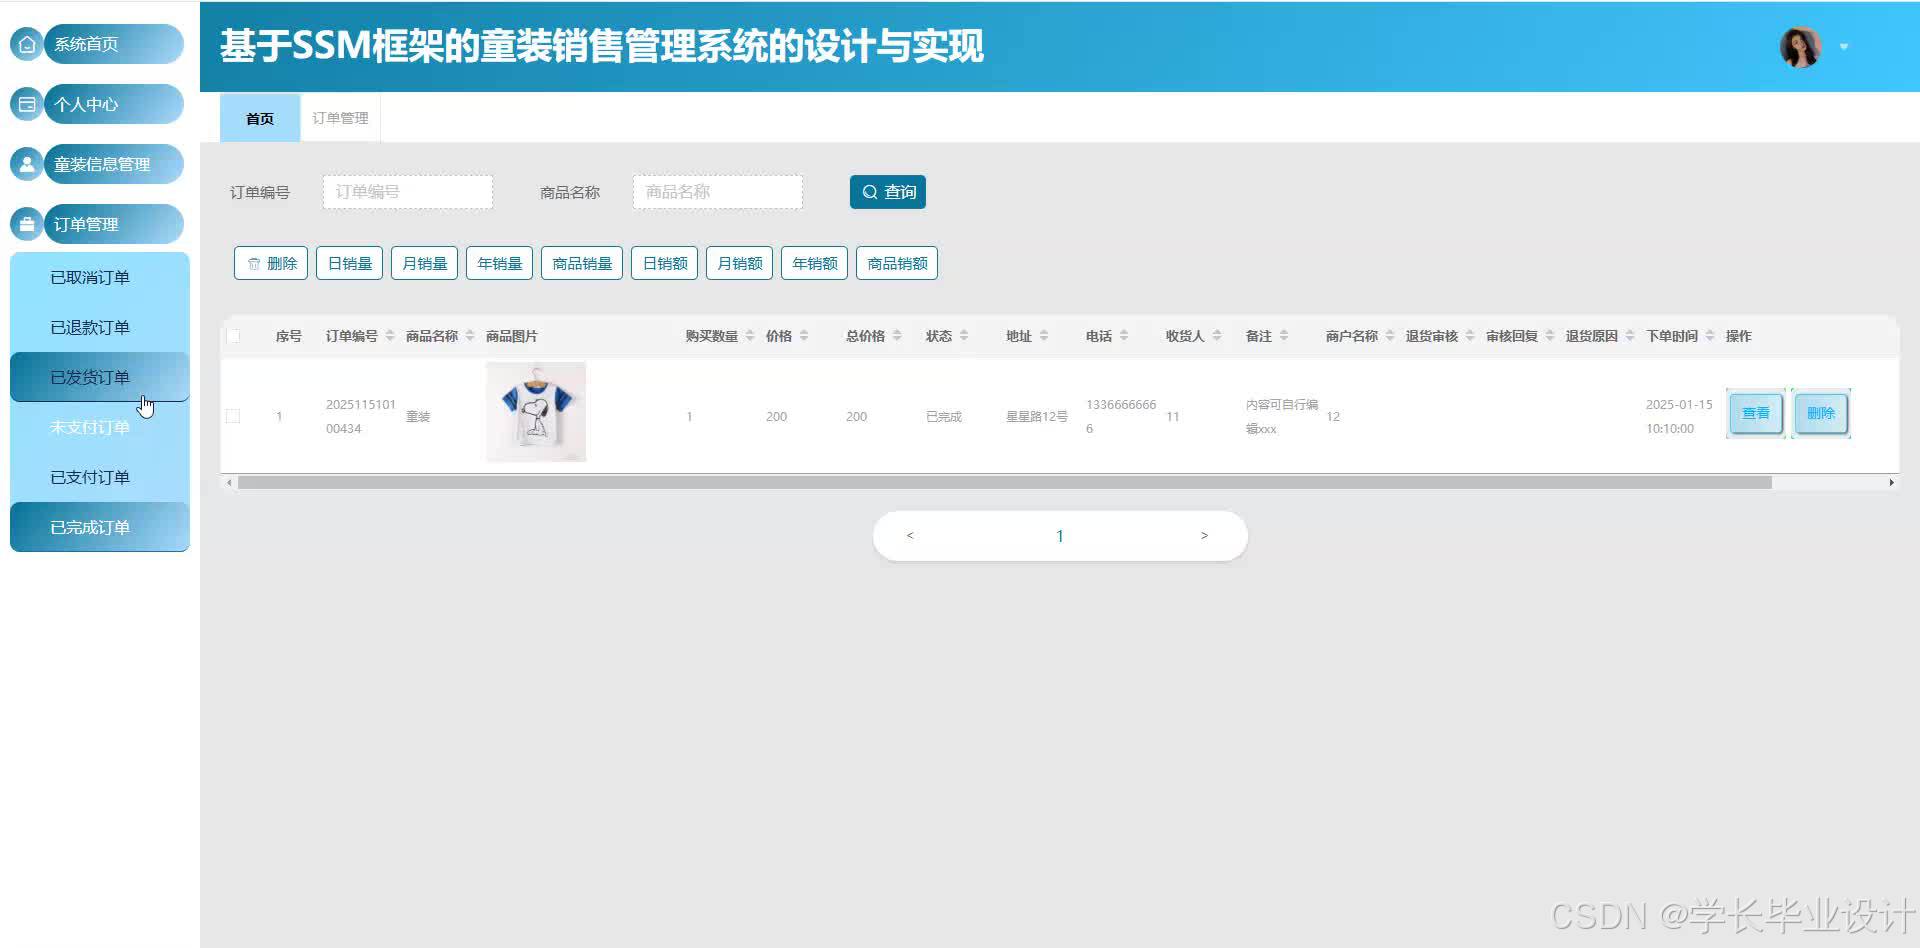Click 删除 button in order row
The image size is (1920, 948).
[x=1821, y=413]
